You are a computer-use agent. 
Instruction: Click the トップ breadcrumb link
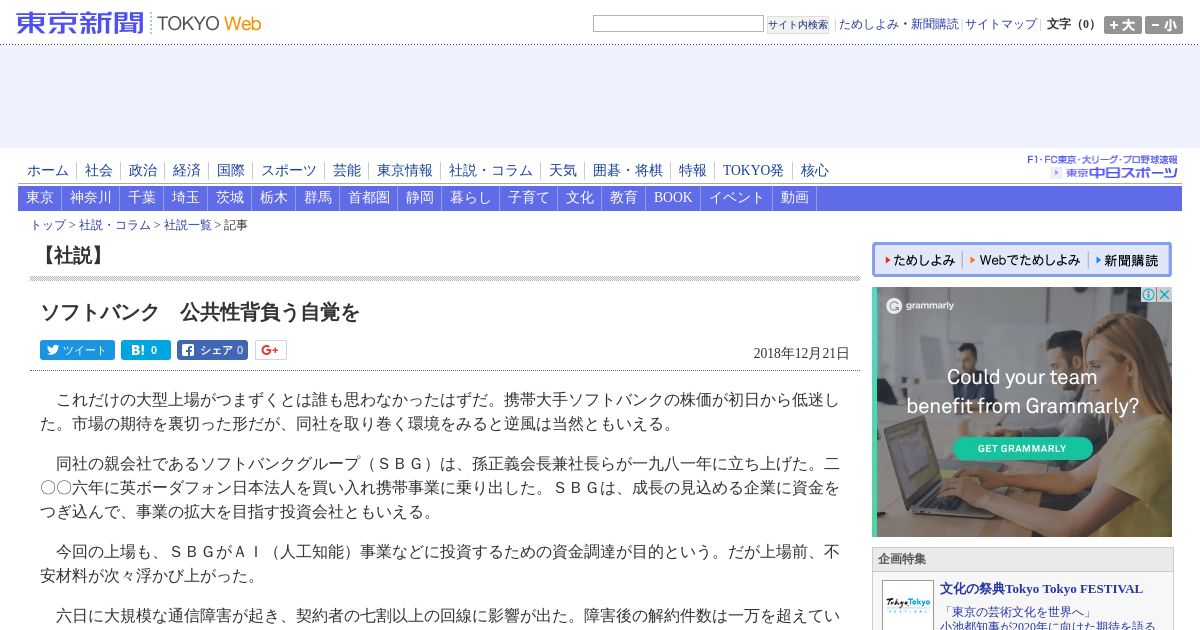48,226
